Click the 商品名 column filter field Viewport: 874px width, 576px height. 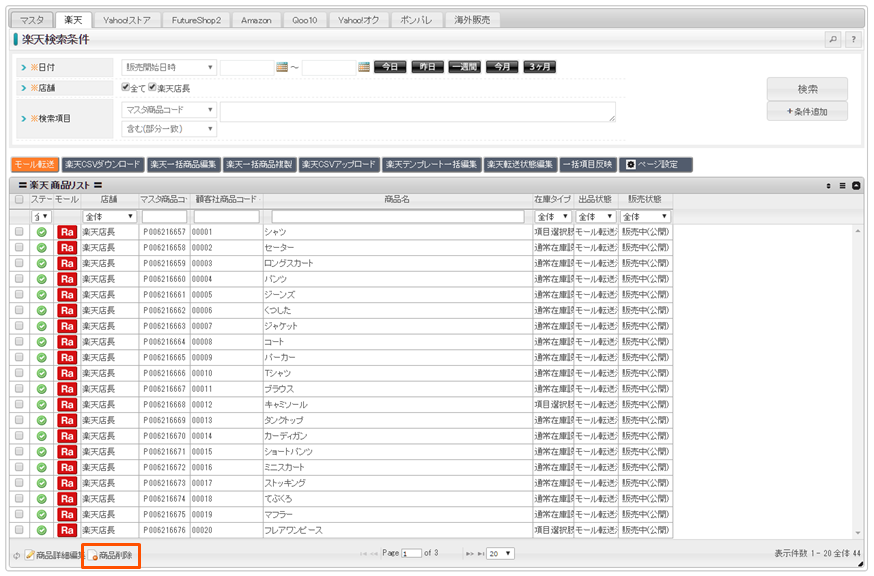398,216
